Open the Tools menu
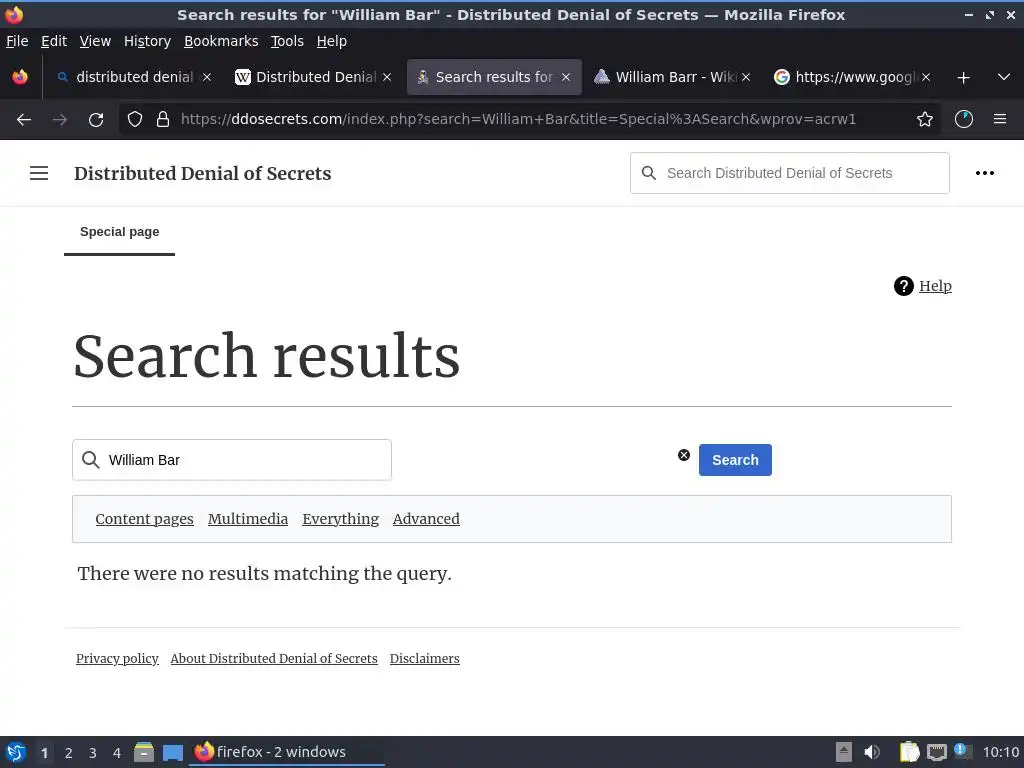 (287, 41)
